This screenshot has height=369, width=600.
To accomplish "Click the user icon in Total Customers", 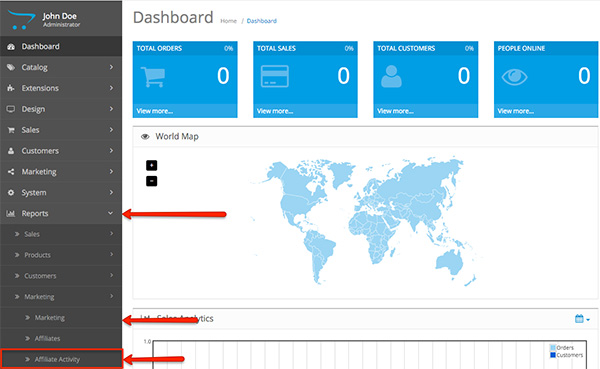I will click(391, 76).
